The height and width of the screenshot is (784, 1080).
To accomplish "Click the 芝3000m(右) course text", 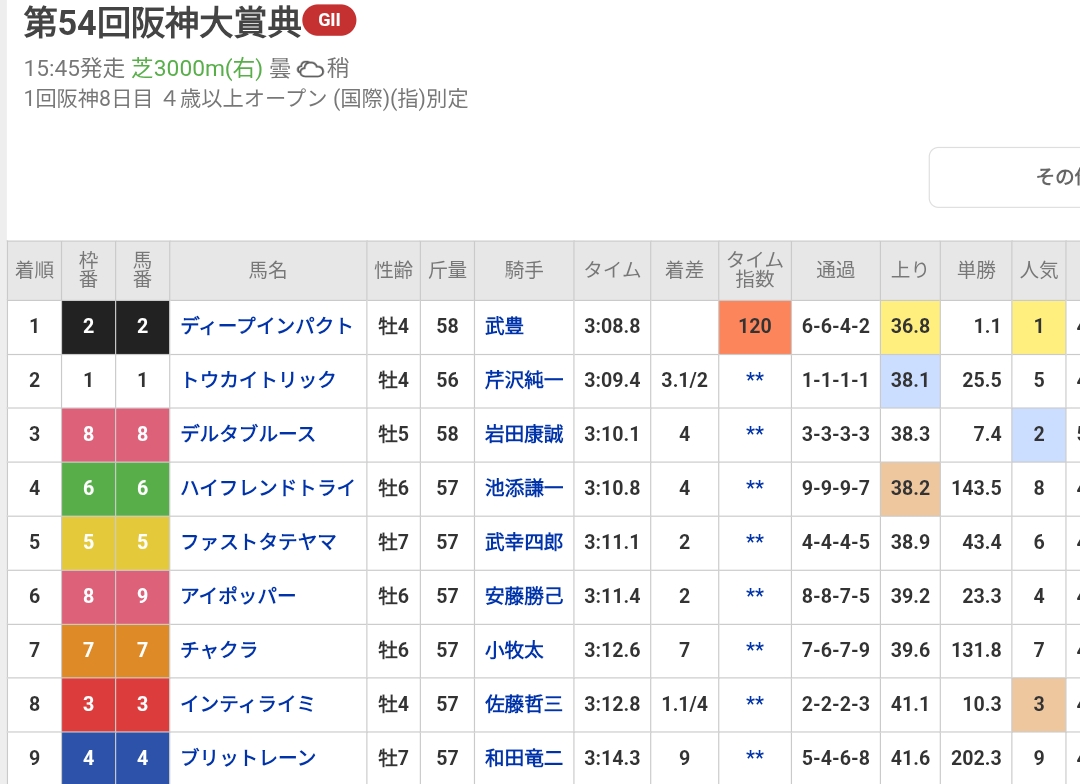I will [197, 69].
